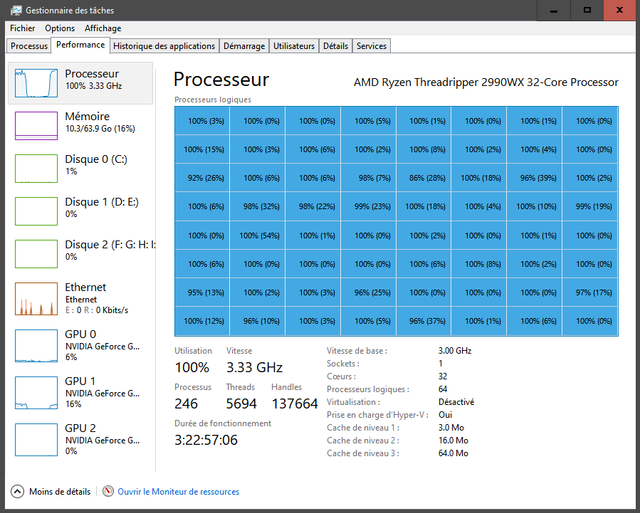Click the core cell showing 97% (17%)
The height and width of the screenshot is (513, 640).
591,293
